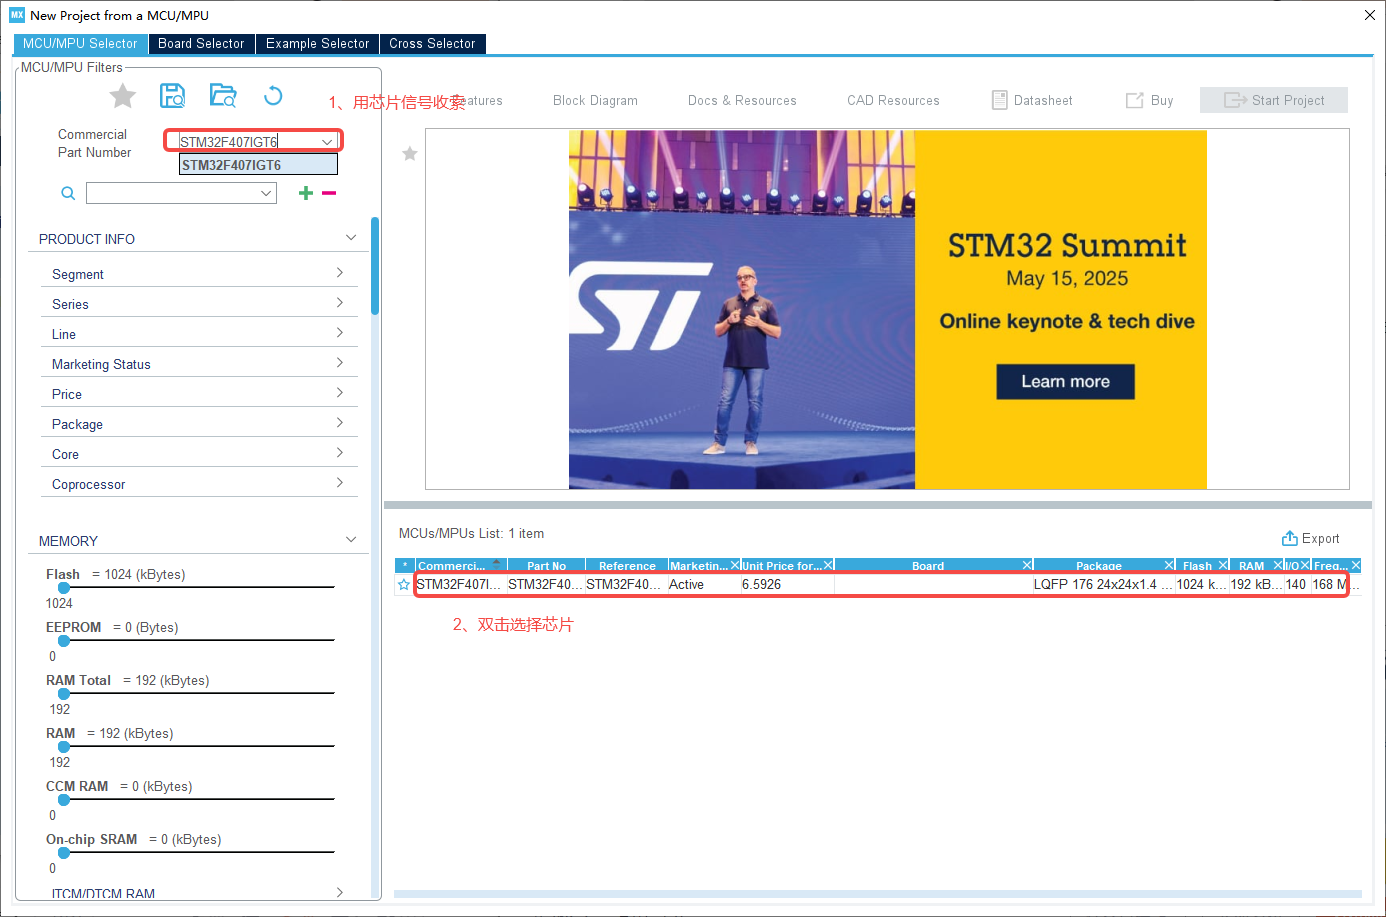Screen dimensions: 1386x917
Task: Toggle favorite star on the STM32F407I row
Action: click(403, 584)
